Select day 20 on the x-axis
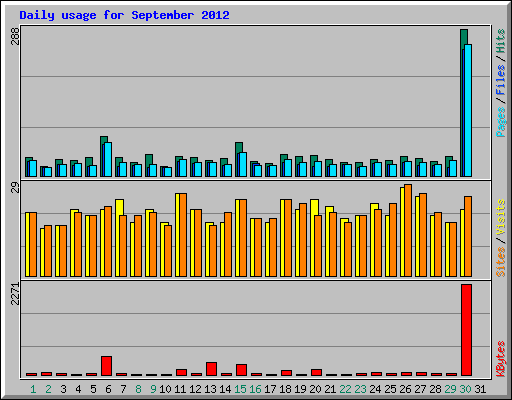 (x=315, y=389)
